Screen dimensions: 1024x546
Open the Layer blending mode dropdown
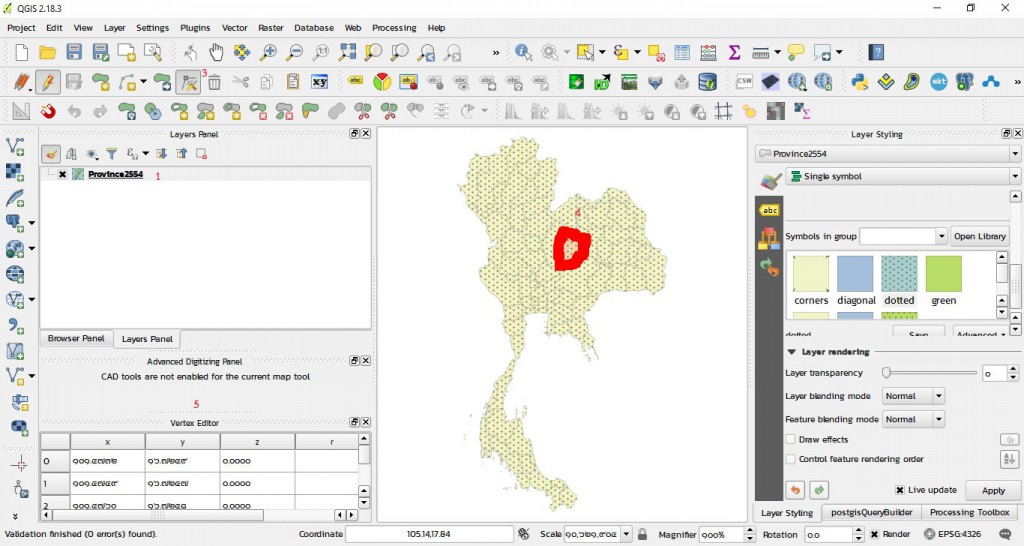click(x=914, y=396)
